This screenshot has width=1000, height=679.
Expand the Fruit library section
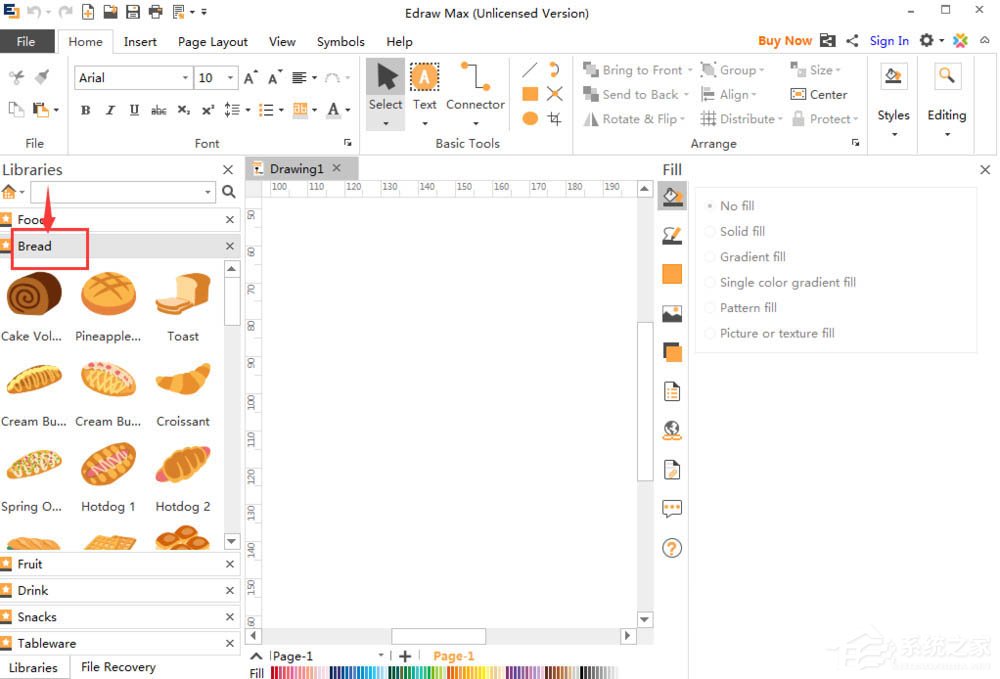coord(30,564)
